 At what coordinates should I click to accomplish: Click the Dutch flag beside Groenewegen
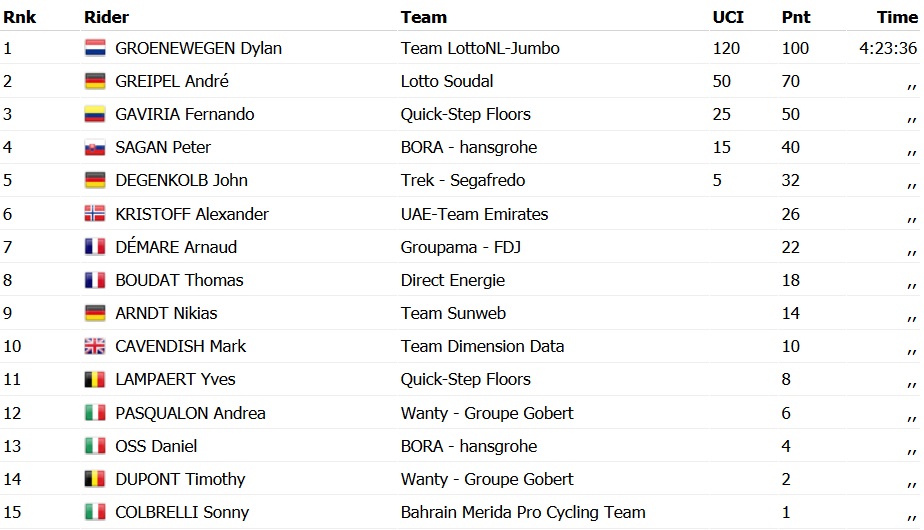(x=95, y=48)
